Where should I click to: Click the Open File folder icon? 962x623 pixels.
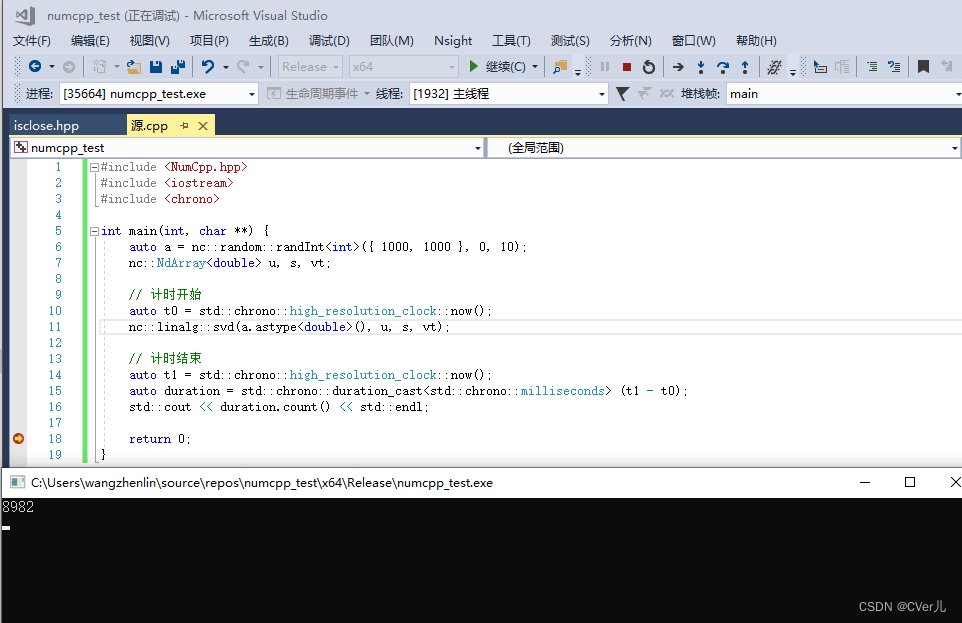click(134, 66)
